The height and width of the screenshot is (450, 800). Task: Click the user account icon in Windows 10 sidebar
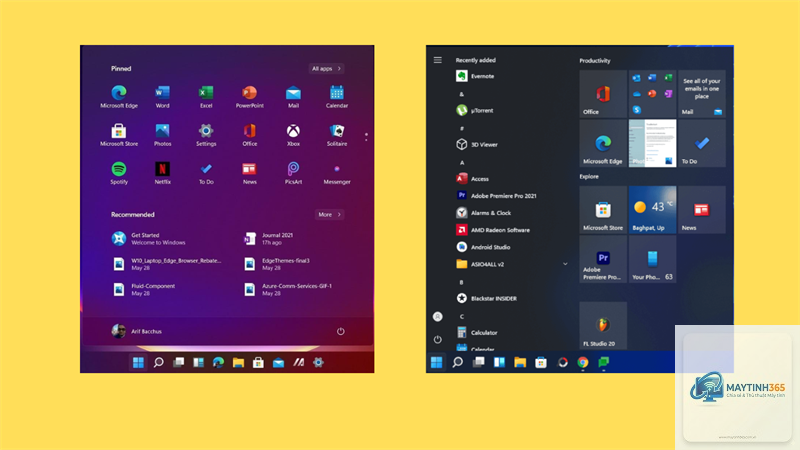coord(438,317)
